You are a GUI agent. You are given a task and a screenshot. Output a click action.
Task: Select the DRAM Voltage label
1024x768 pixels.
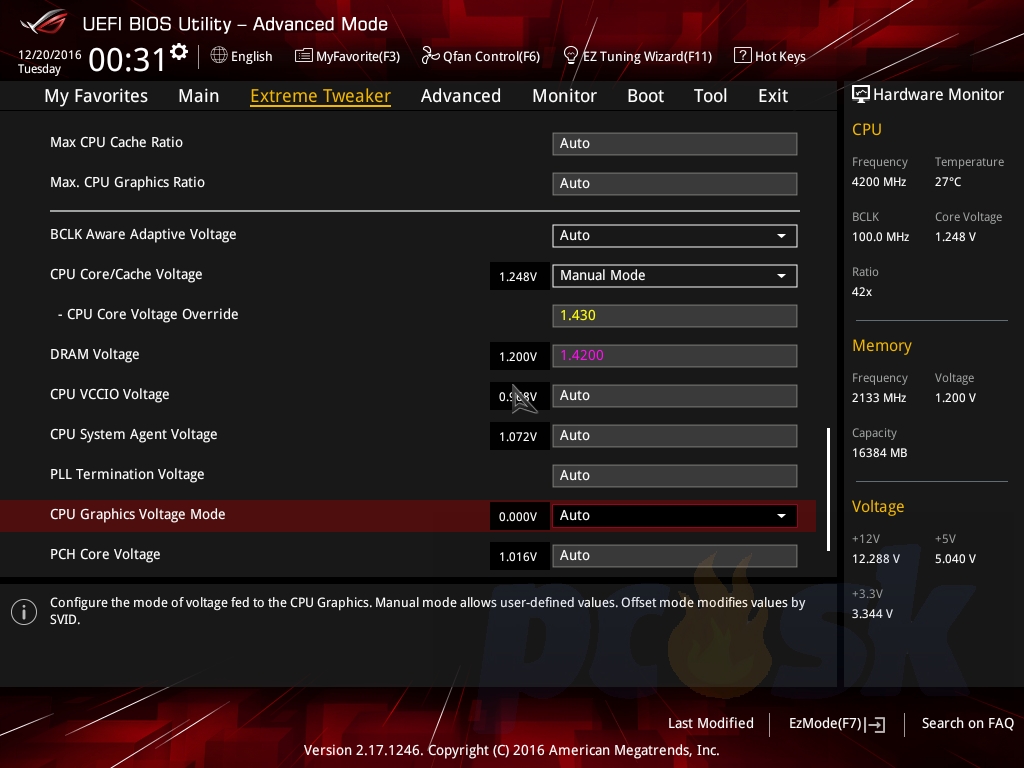coord(95,355)
